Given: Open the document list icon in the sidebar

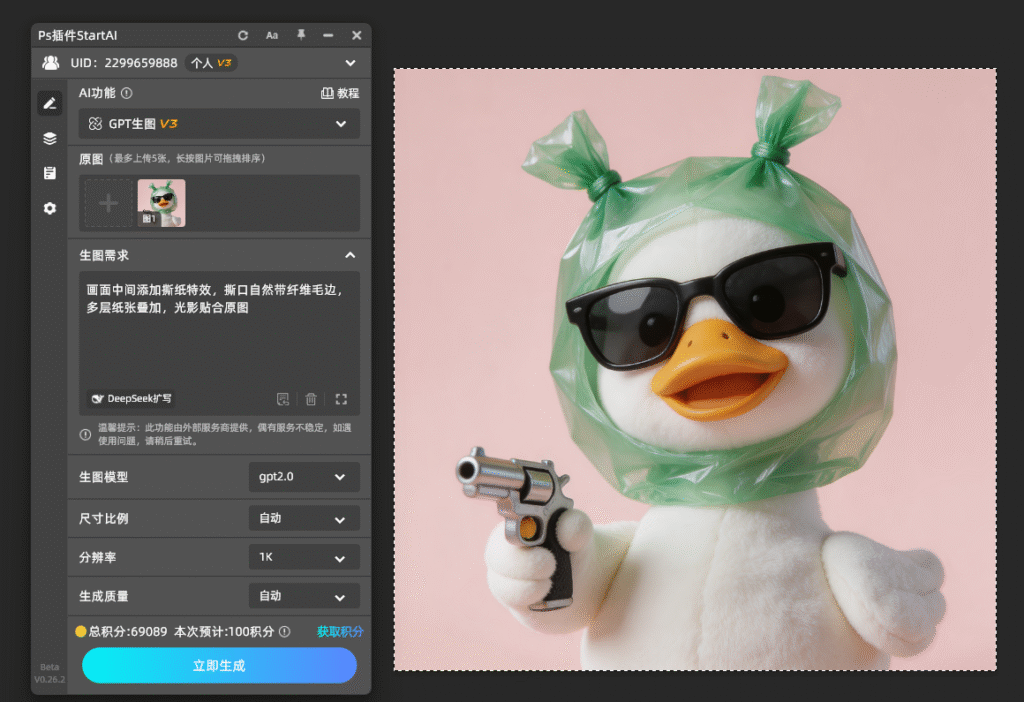Looking at the screenshot, I should click(x=50, y=173).
